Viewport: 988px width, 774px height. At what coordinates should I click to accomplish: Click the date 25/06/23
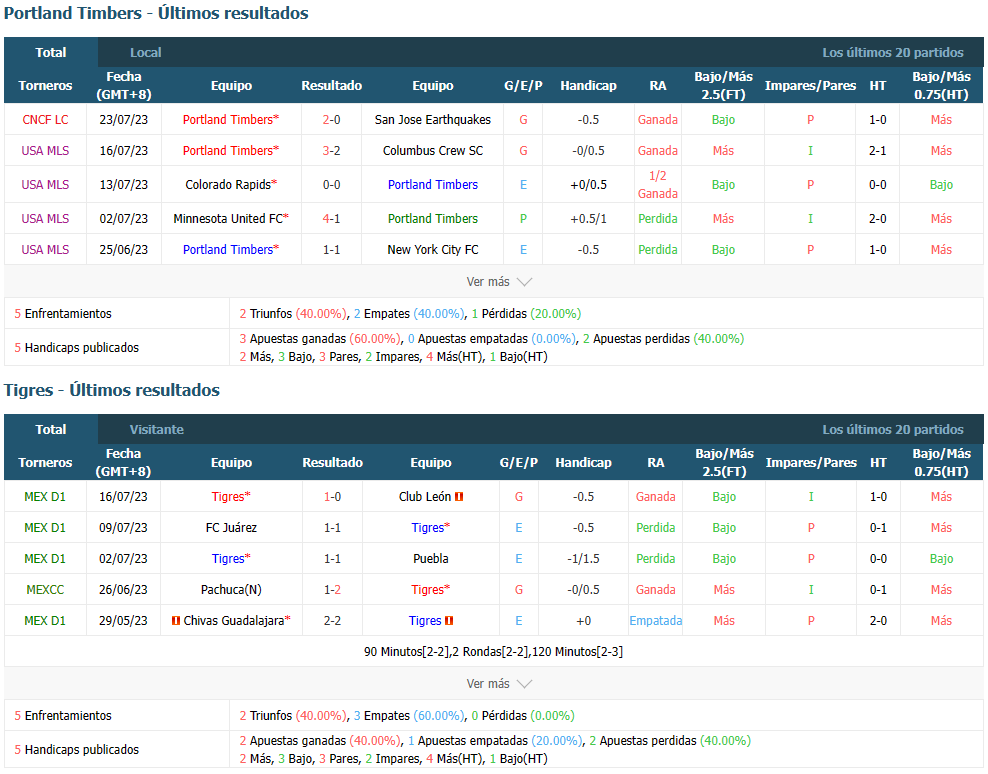point(124,250)
